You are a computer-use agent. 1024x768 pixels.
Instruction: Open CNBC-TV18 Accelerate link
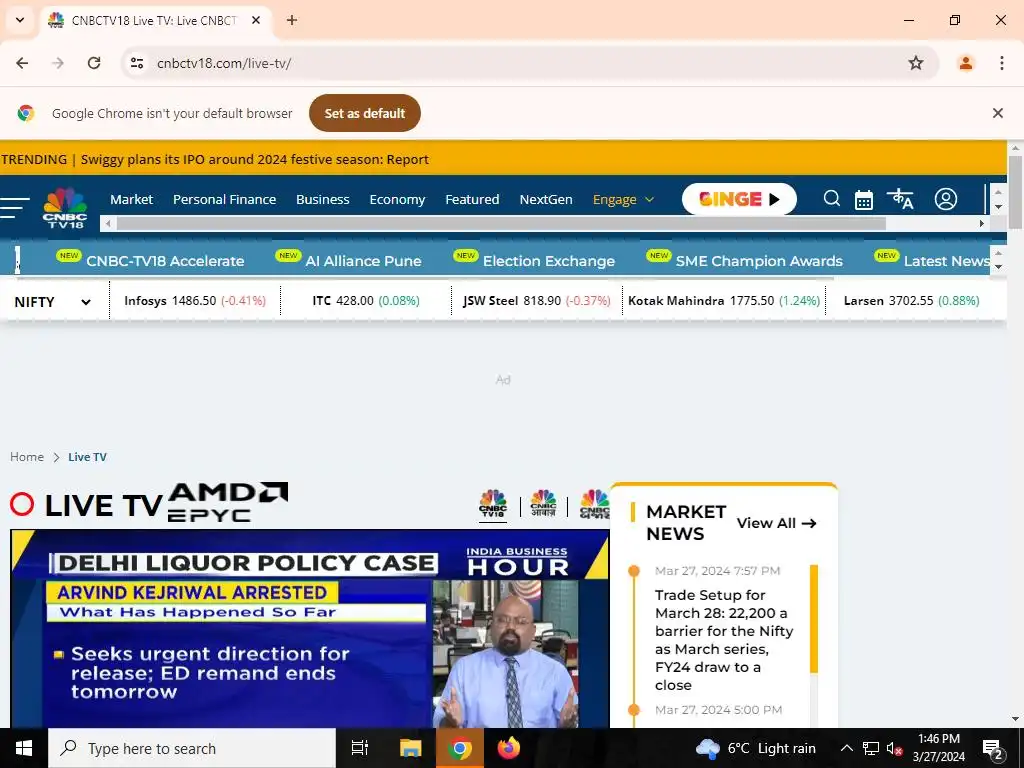(x=165, y=261)
